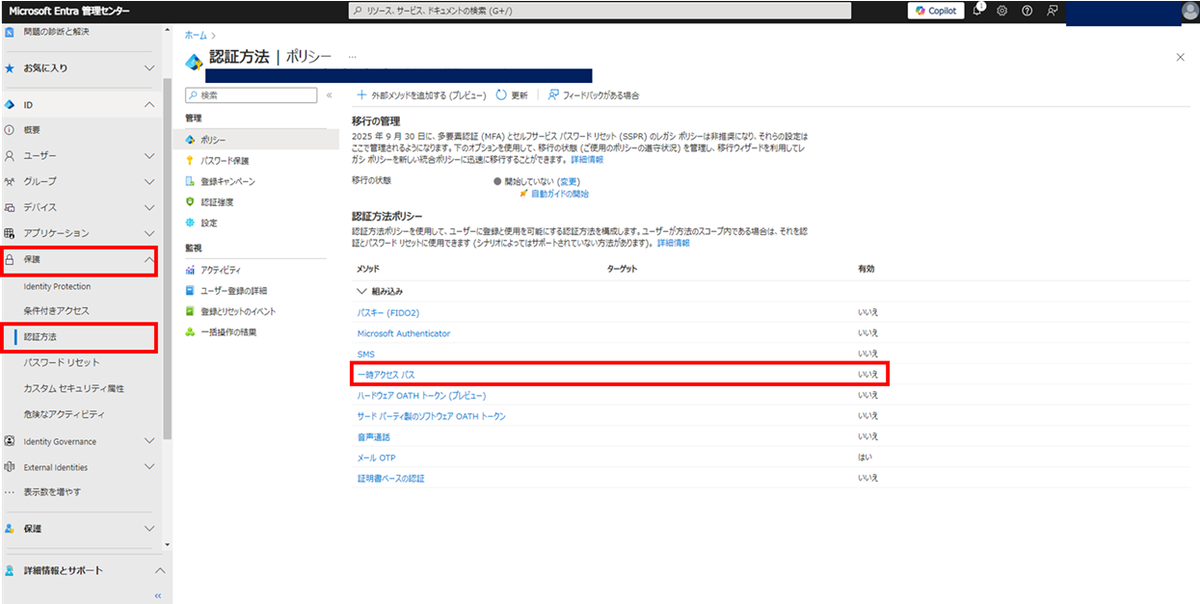Open Identity Protection in the sidebar

(57, 286)
